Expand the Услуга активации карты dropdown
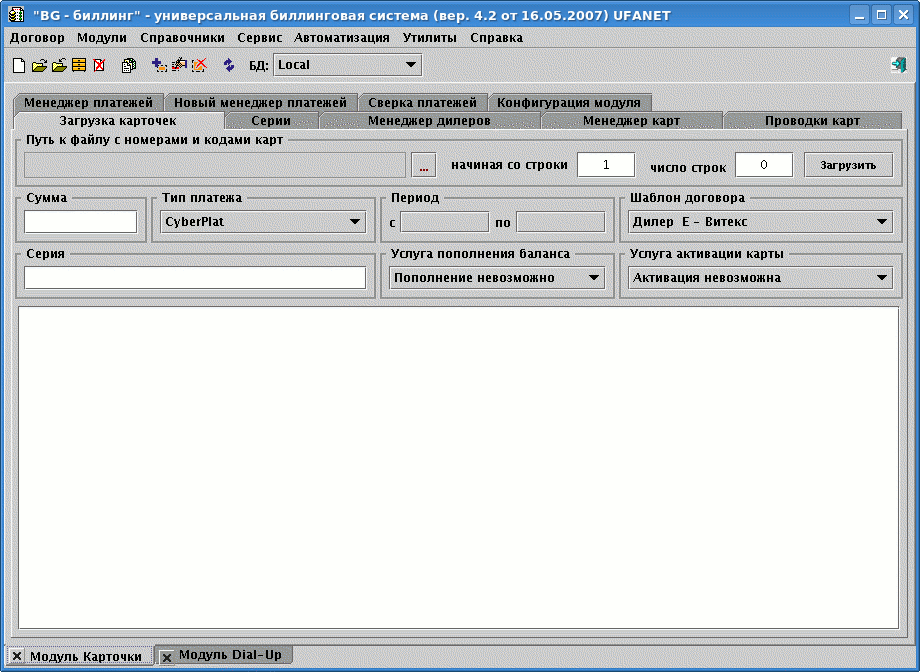 pos(882,278)
